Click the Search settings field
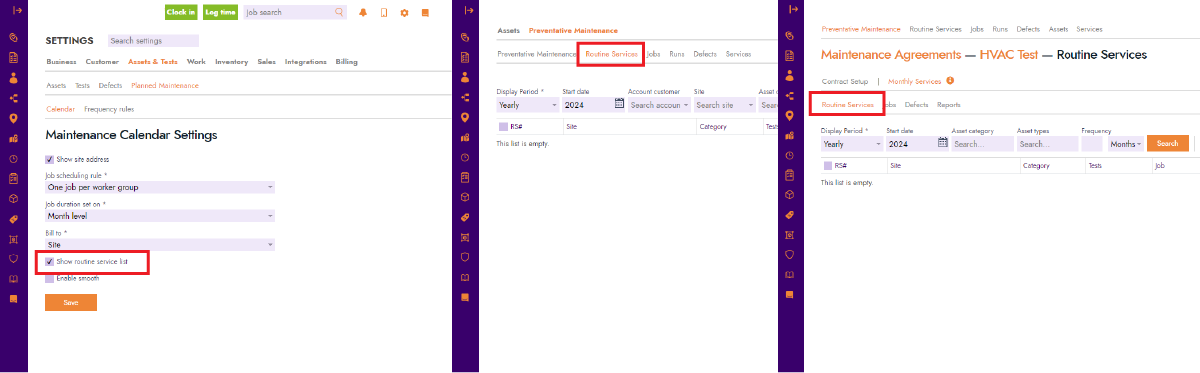This screenshot has height=373, width=1200. 153,41
